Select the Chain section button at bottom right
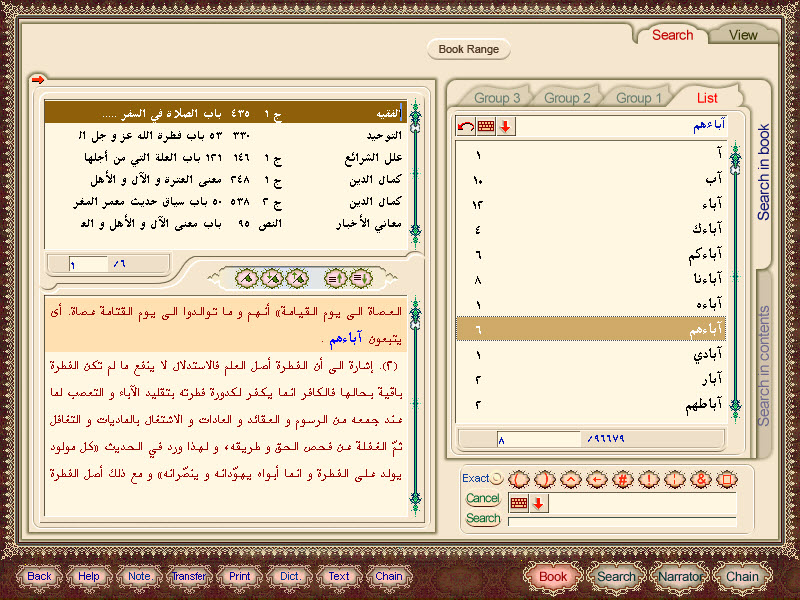800x600 pixels. (742, 577)
